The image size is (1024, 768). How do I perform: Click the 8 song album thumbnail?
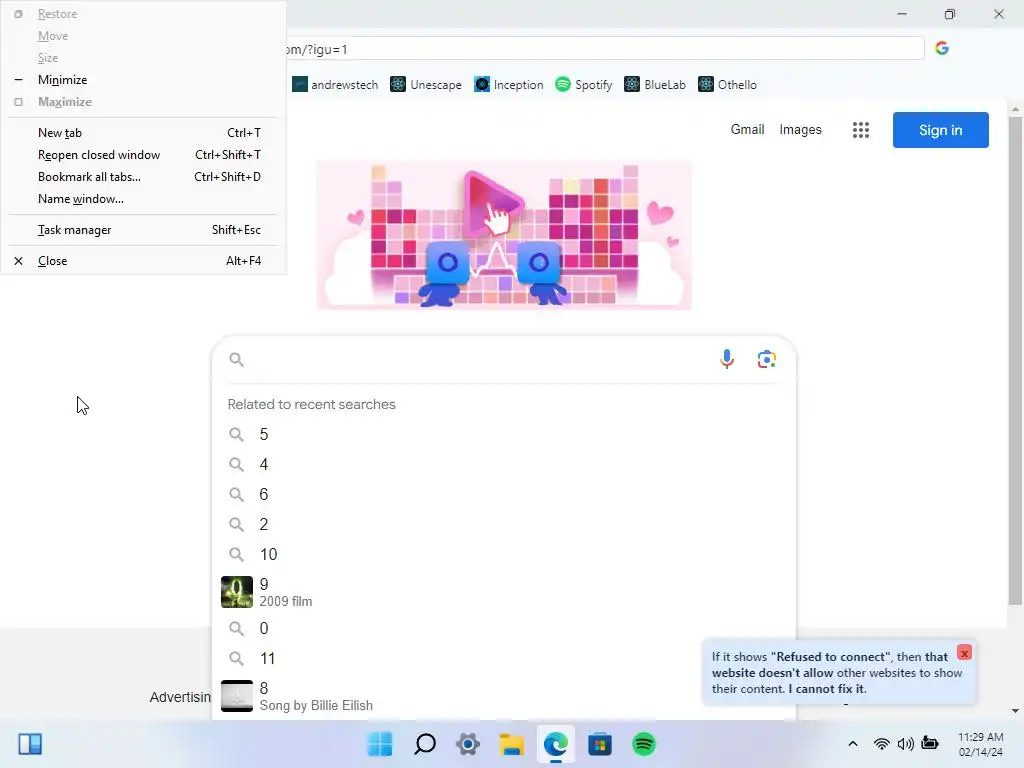tap(236, 696)
